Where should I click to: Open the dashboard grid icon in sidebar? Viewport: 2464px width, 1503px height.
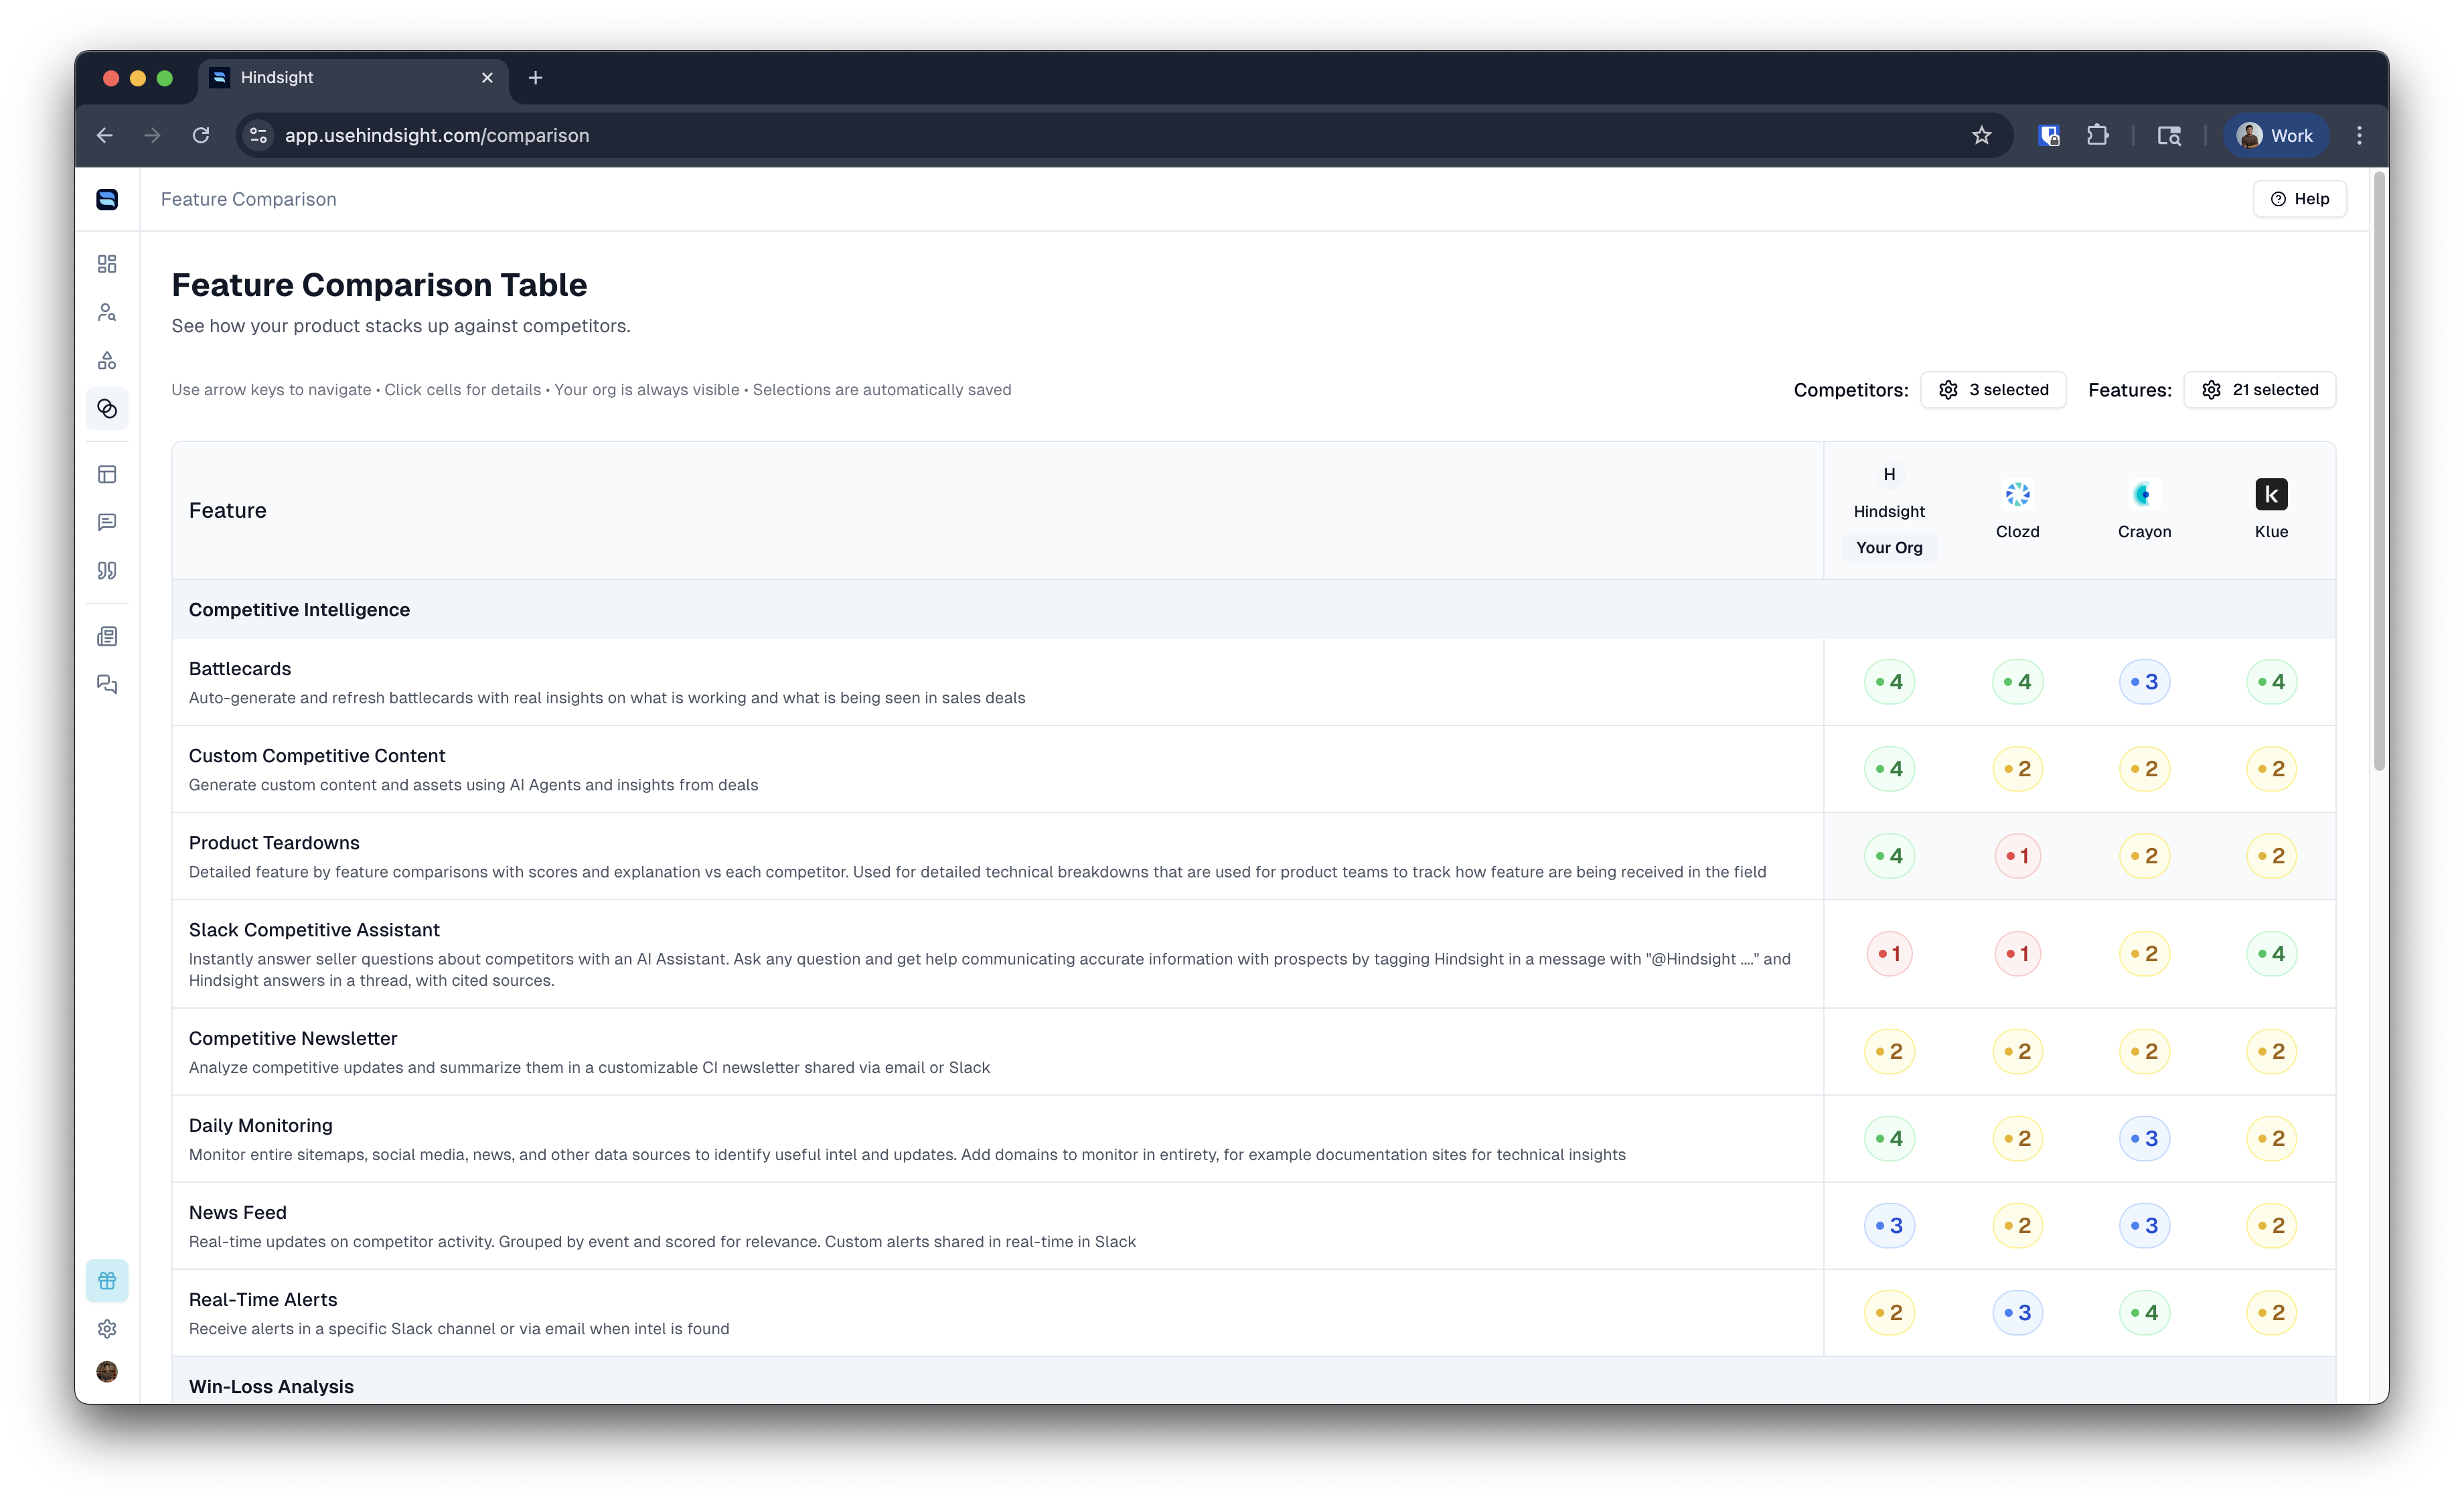pyautogui.click(x=107, y=264)
